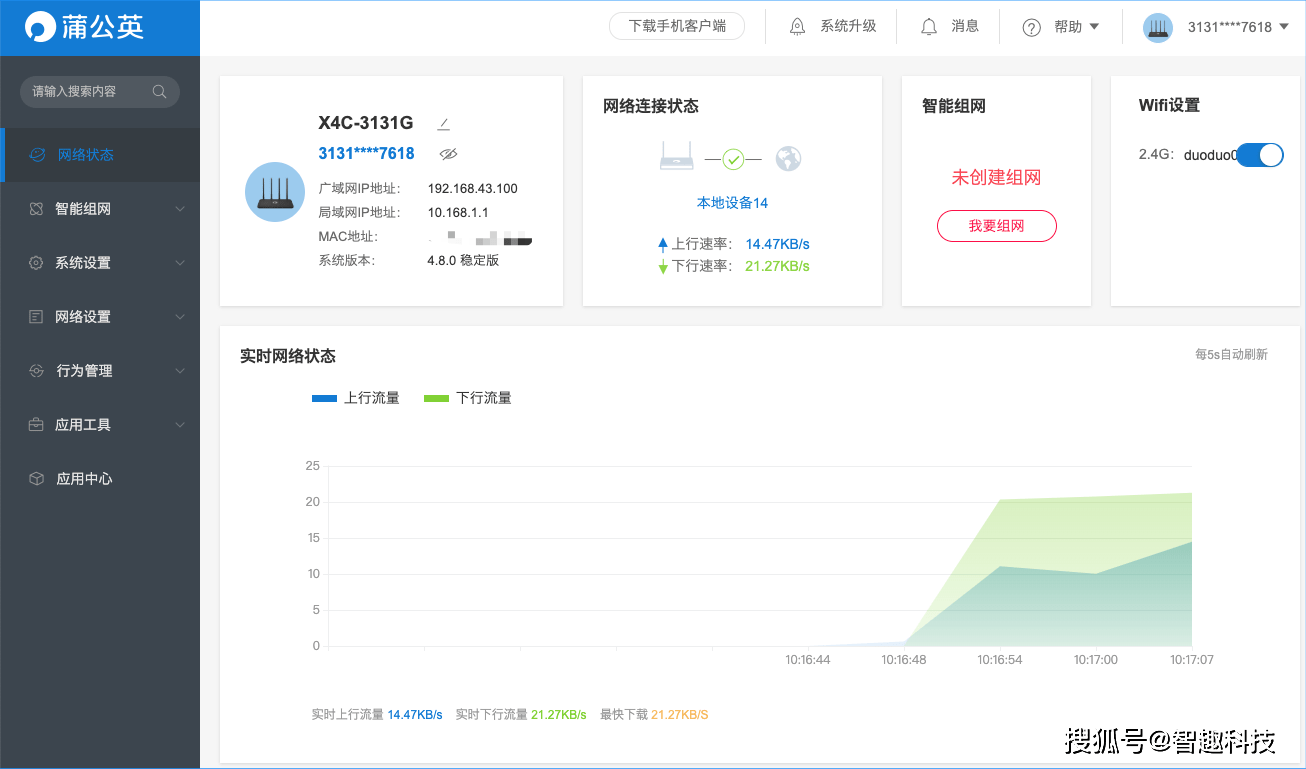Click the blue upload arrow icon
This screenshot has height=769, width=1306.
click(663, 244)
